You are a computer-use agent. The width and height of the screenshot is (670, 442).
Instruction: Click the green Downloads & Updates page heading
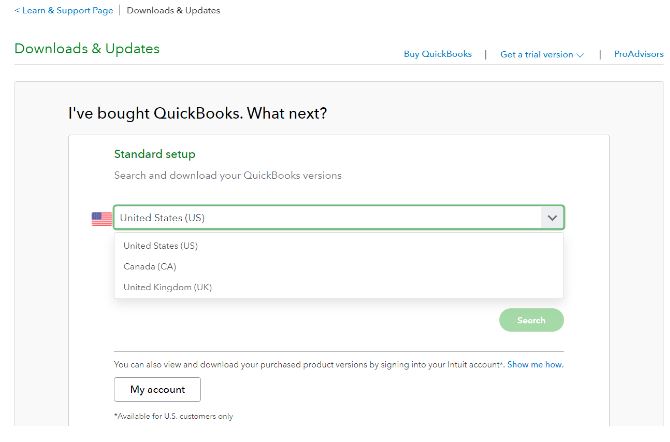[x=87, y=48]
